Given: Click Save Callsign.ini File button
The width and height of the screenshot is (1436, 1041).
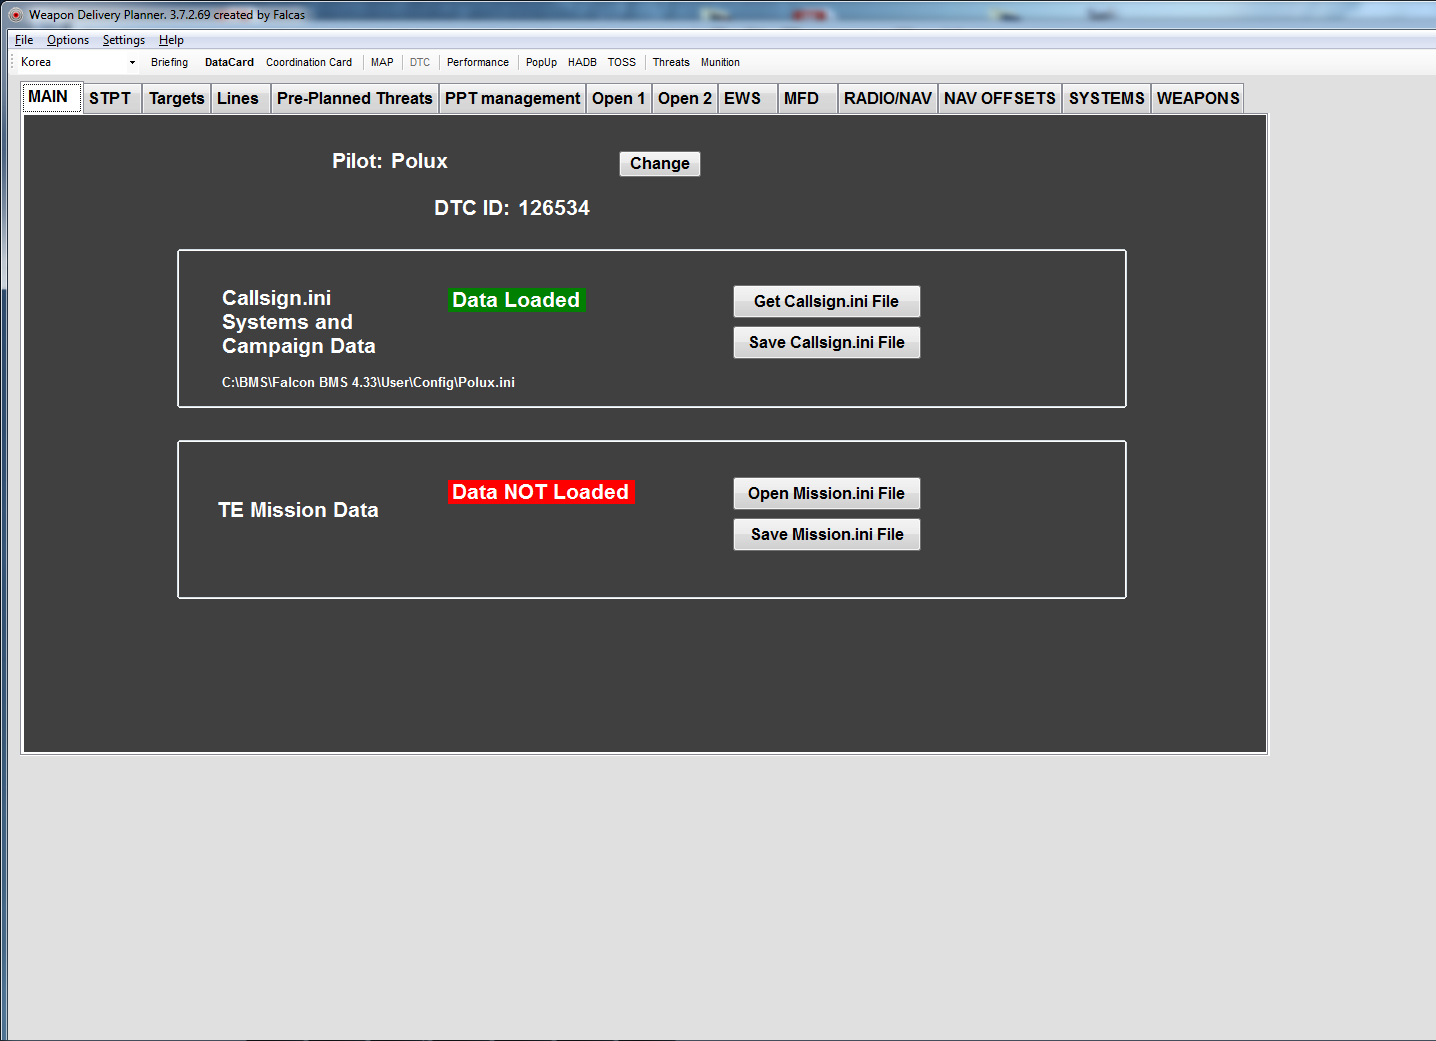Looking at the screenshot, I should point(826,342).
